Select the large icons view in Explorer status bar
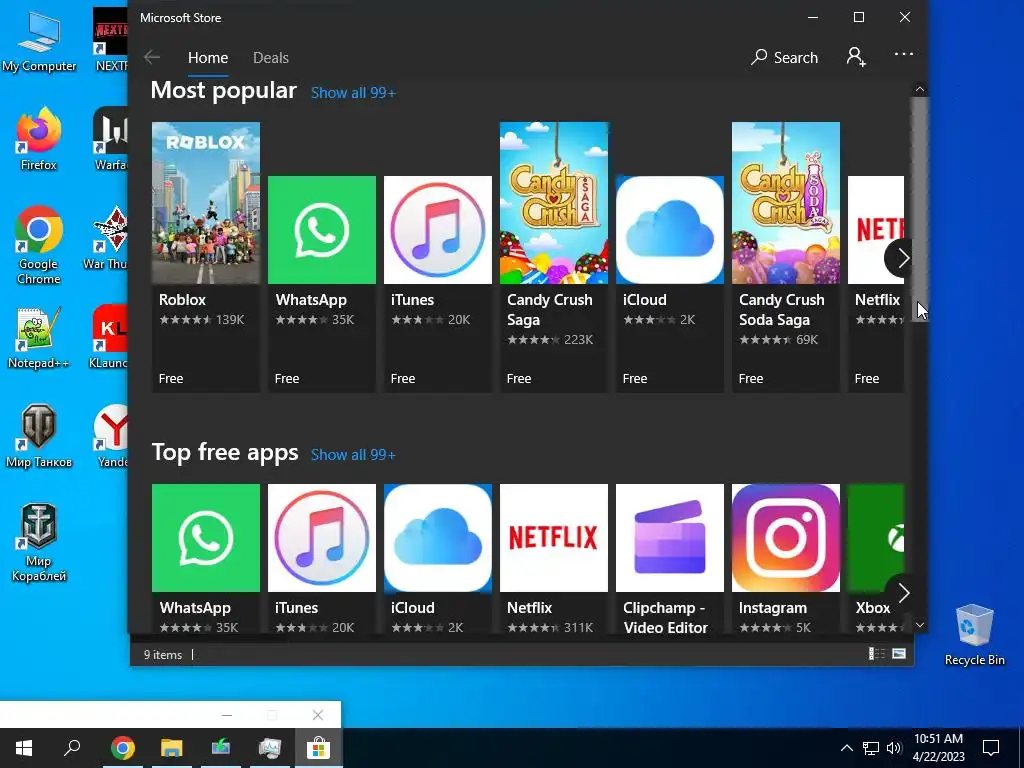Viewport: 1024px width, 768px height. pos(899,654)
